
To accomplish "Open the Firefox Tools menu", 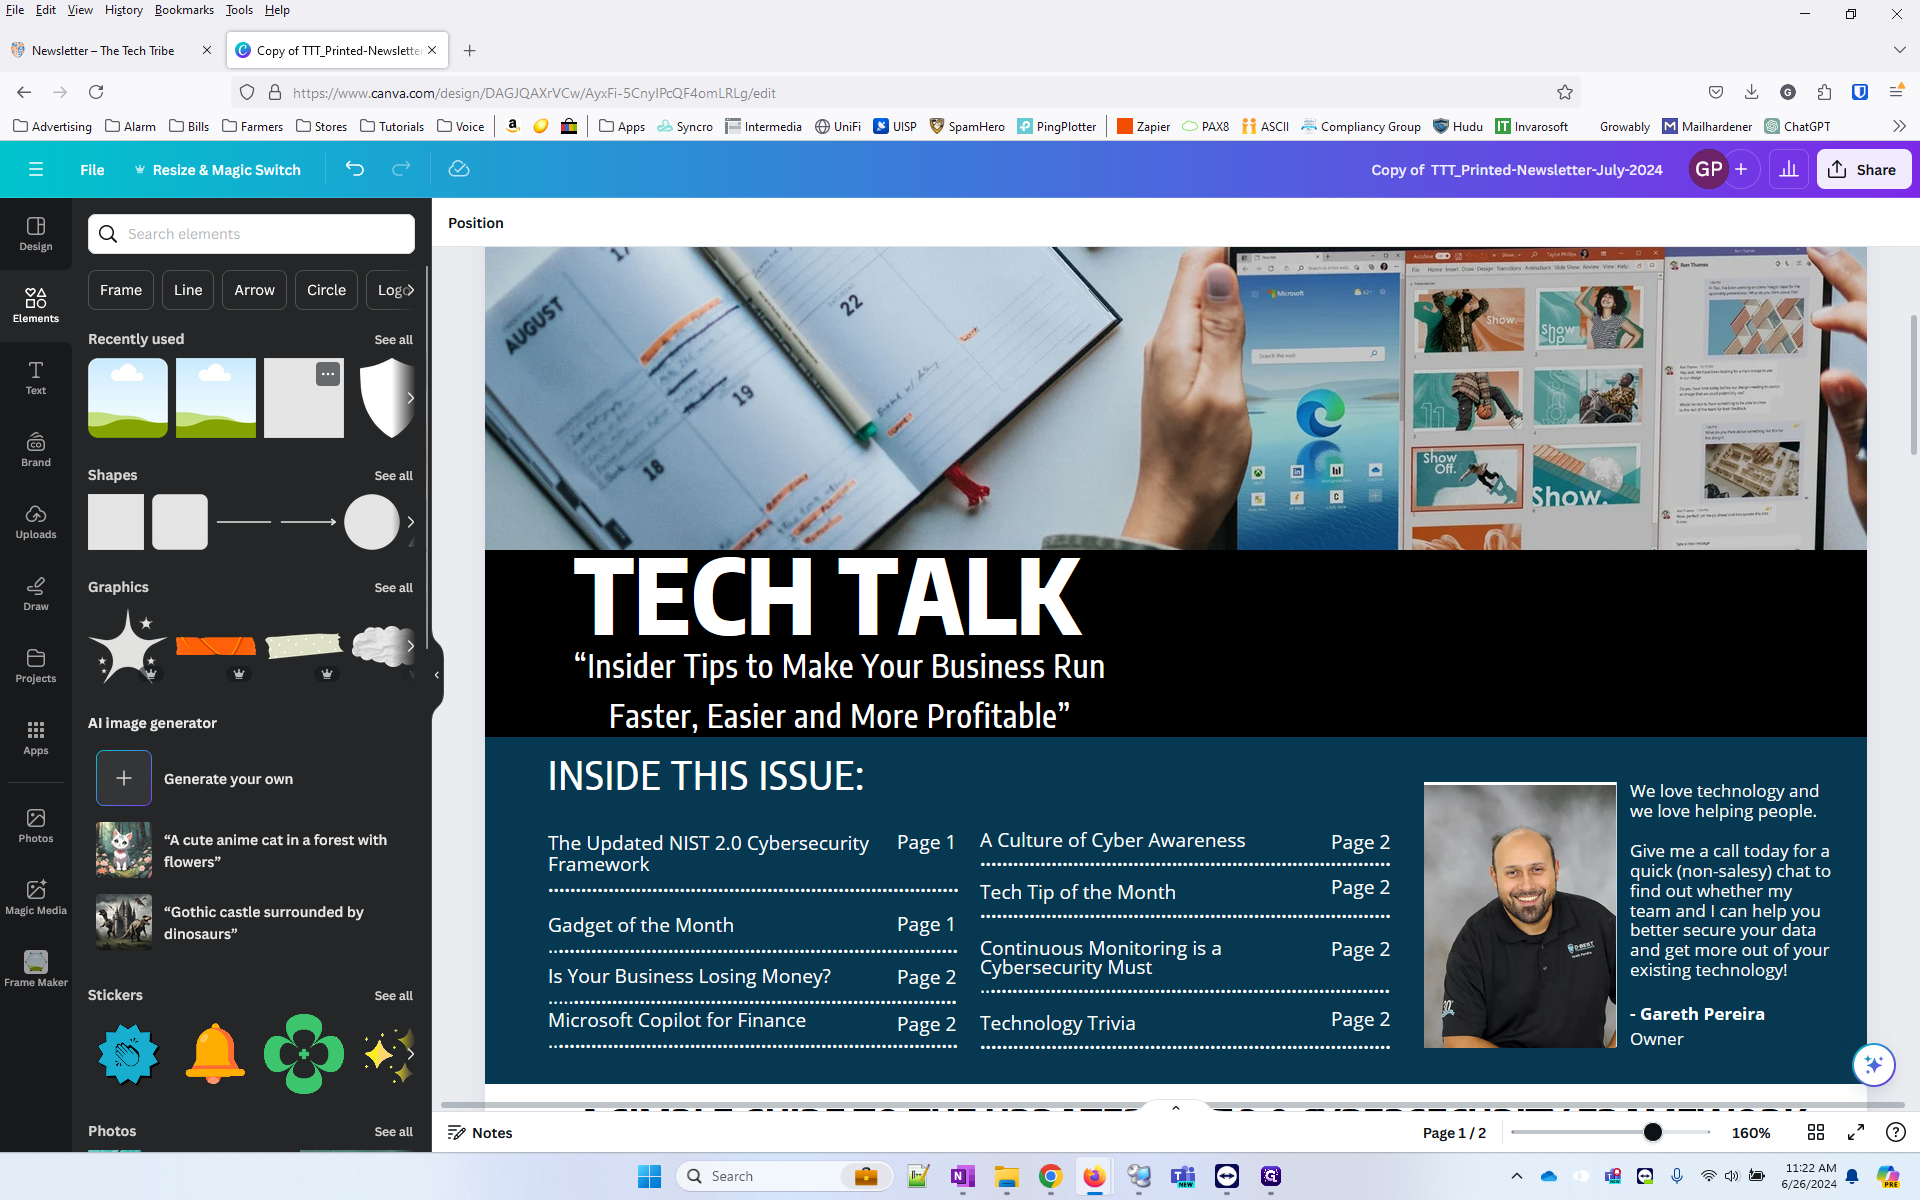I will coord(239,10).
